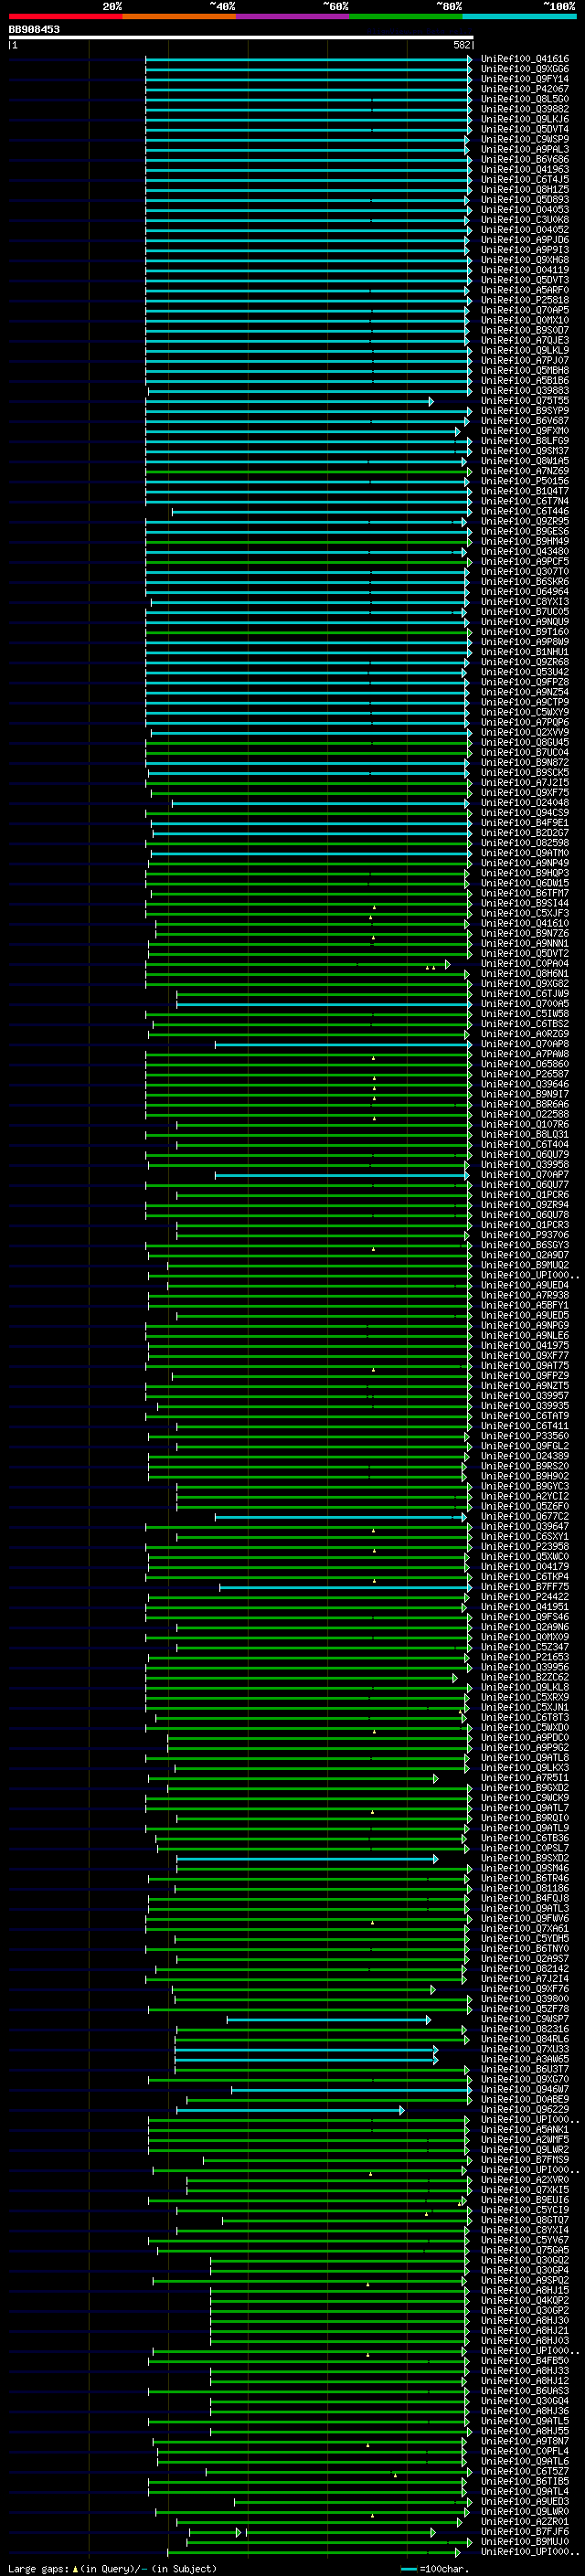The image size is (585, 2576).
Task: Click the green ~80% identity legend bar
Action: 406,16
